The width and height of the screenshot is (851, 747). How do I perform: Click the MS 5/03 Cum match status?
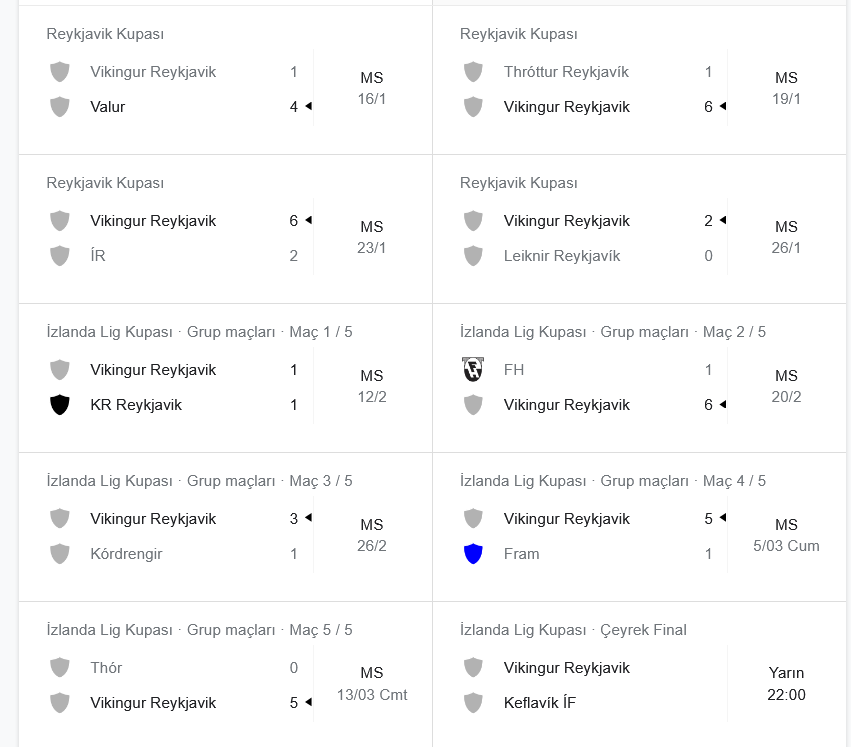(x=786, y=535)
